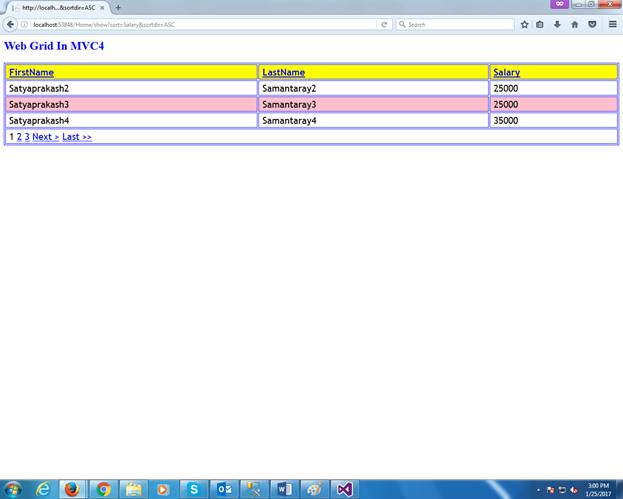623x499 pixels.
Task: Select the localhost sortdir ASC tab
Action: [x=58, y=8]
